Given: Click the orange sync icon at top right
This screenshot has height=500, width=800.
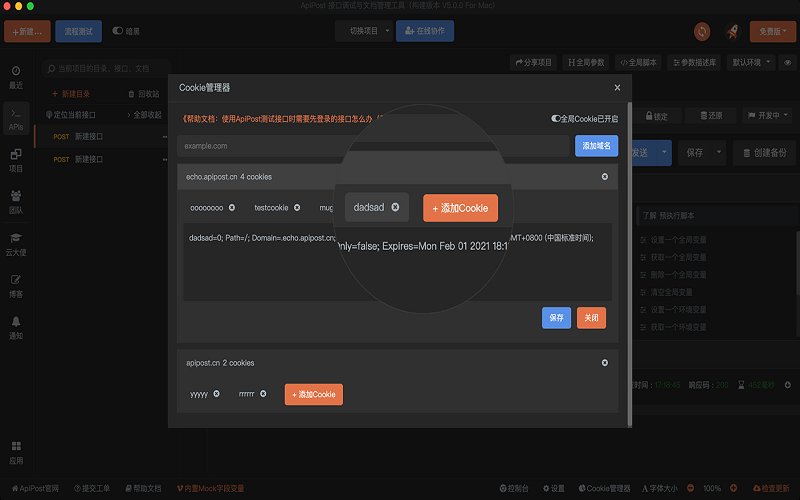Looking at the screenshot, I should [702, 32].
